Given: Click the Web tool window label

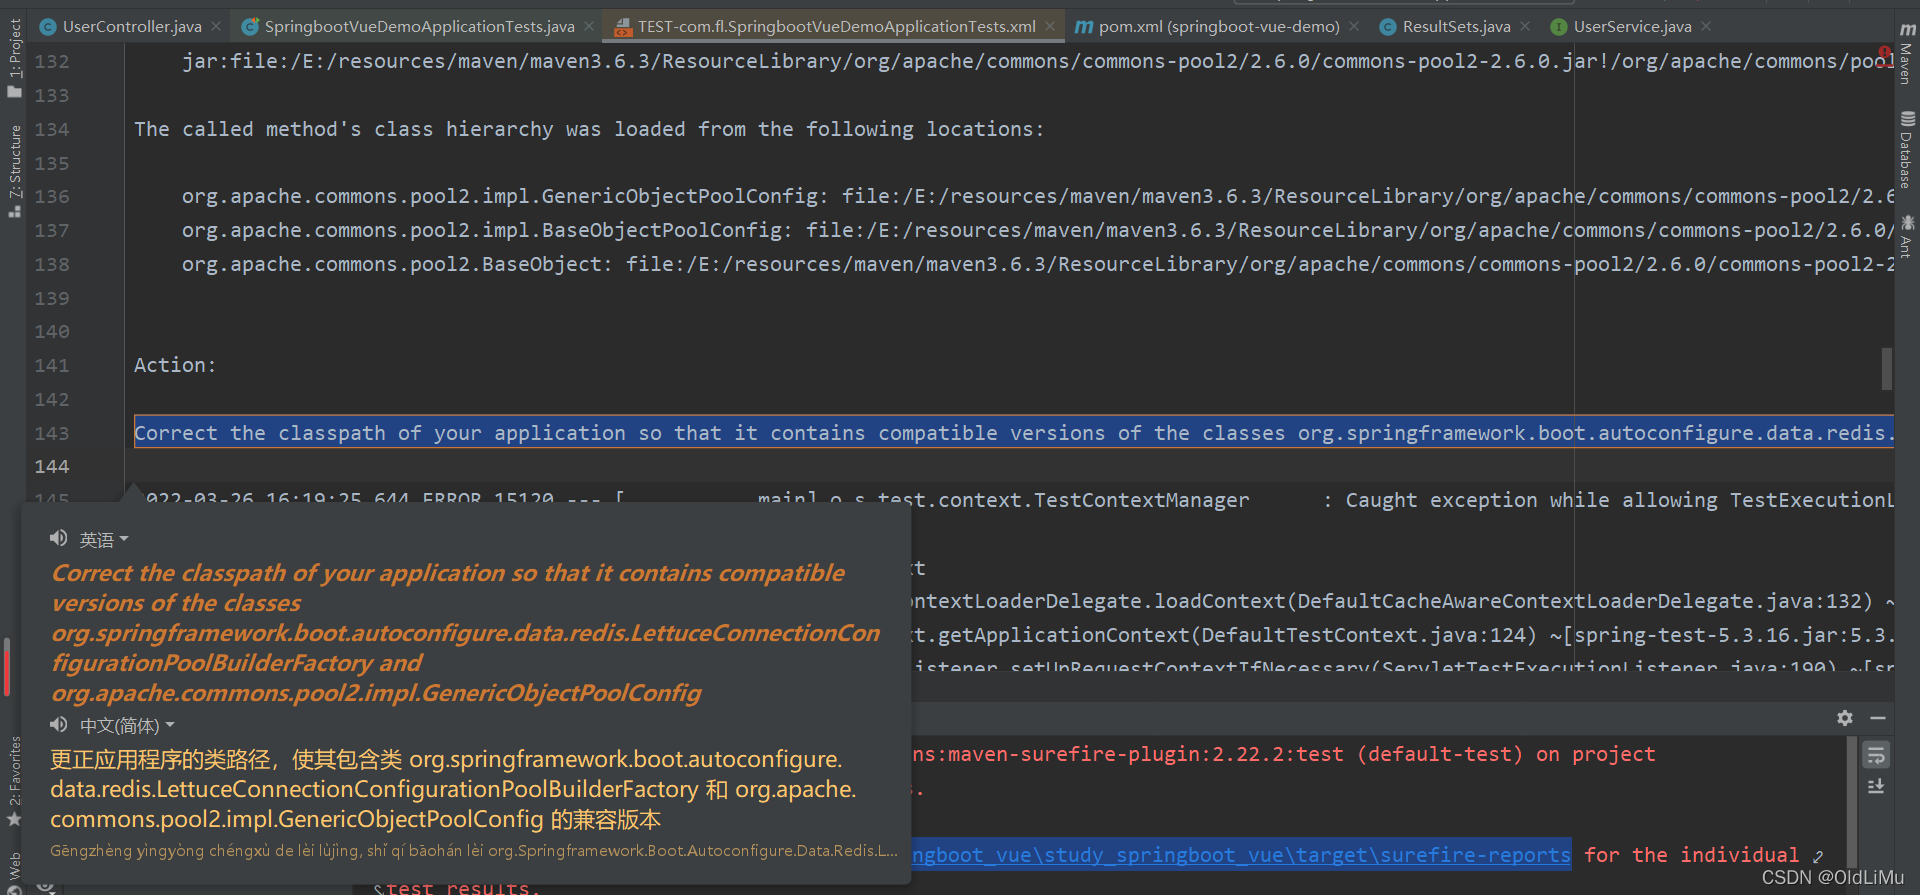Looking at the screenshot, I should 14,865.
